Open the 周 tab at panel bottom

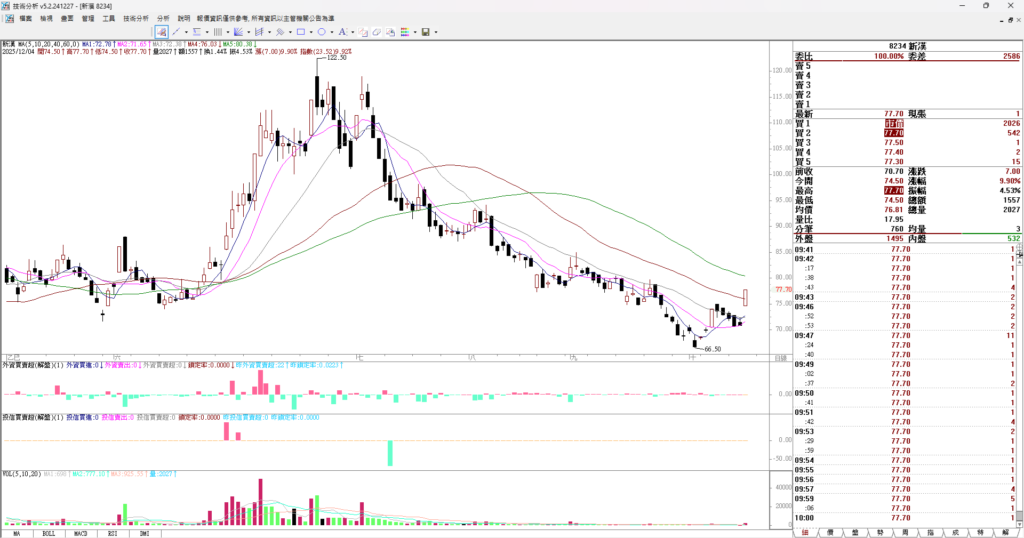tap(906, 532)
